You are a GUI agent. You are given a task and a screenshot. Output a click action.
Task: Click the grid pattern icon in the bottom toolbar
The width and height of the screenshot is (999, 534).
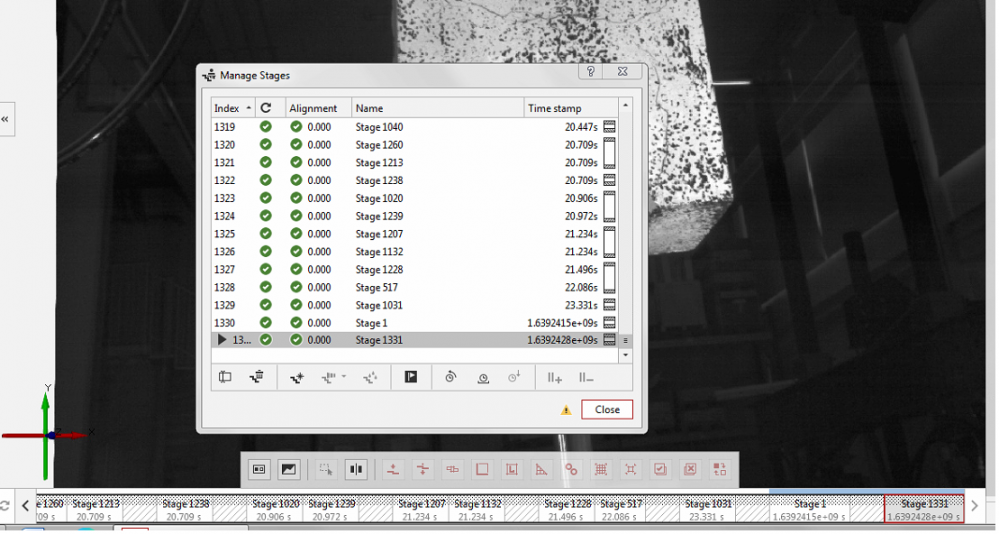tap(601, 468)
